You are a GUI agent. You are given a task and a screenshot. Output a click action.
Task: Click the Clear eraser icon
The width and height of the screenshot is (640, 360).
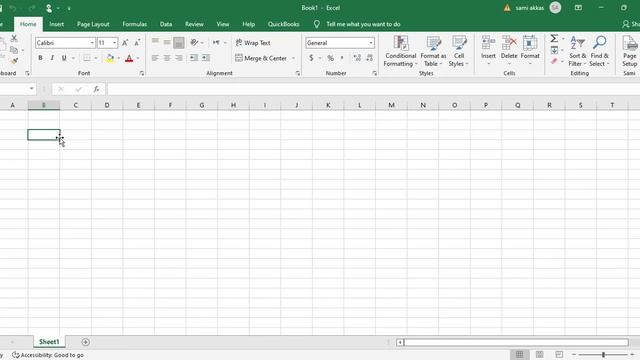click(554, 61)
